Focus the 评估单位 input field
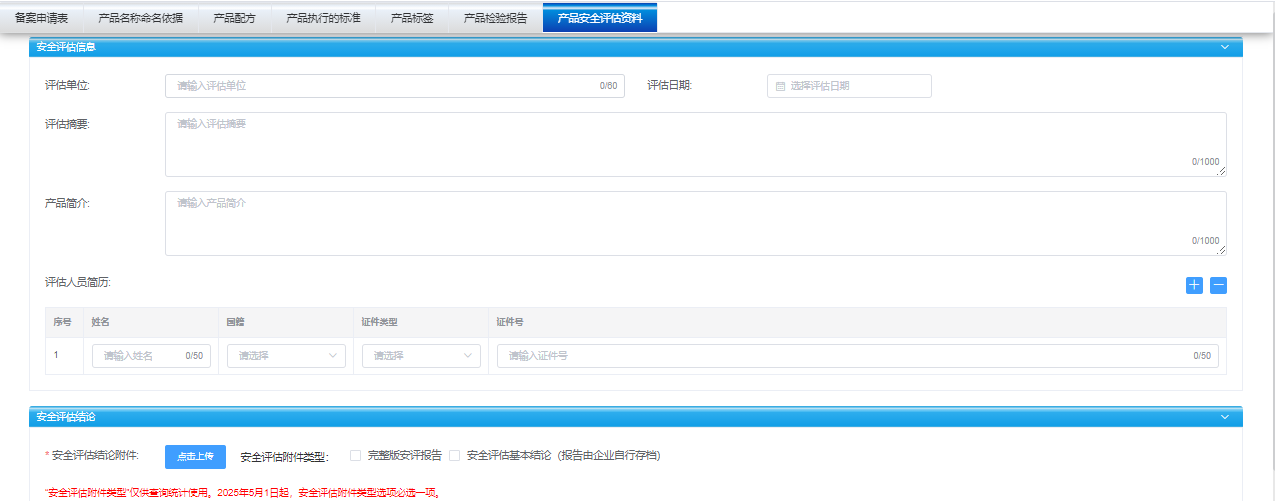Image resolution: width=1275 pixels, height=501 pixels. [395, 86]
